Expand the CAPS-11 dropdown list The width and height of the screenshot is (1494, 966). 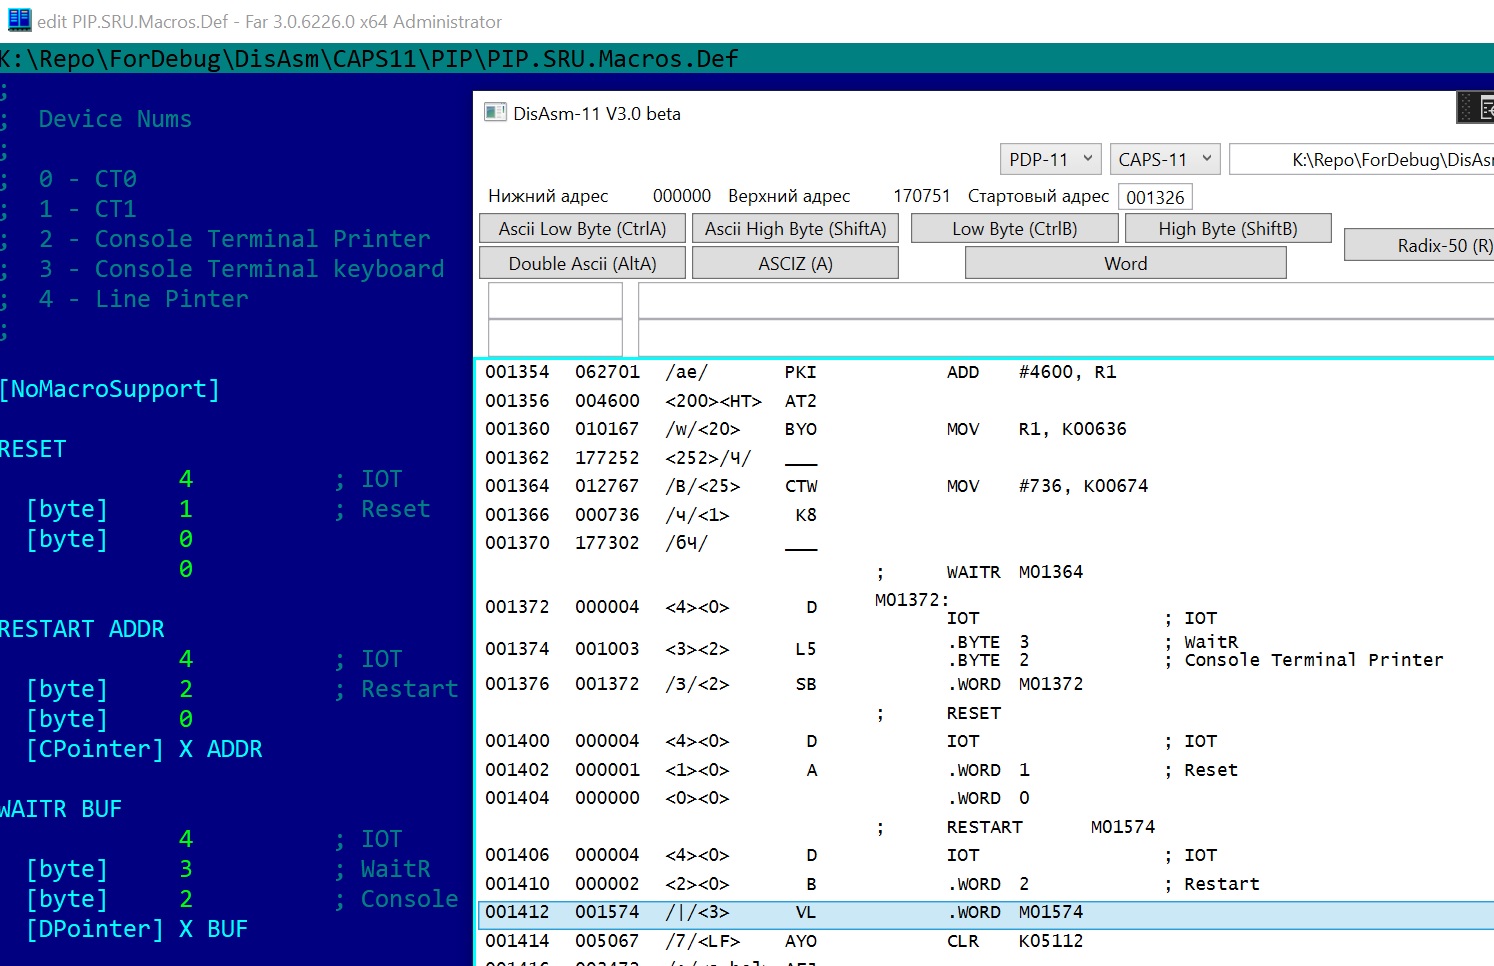(1164, 160)
